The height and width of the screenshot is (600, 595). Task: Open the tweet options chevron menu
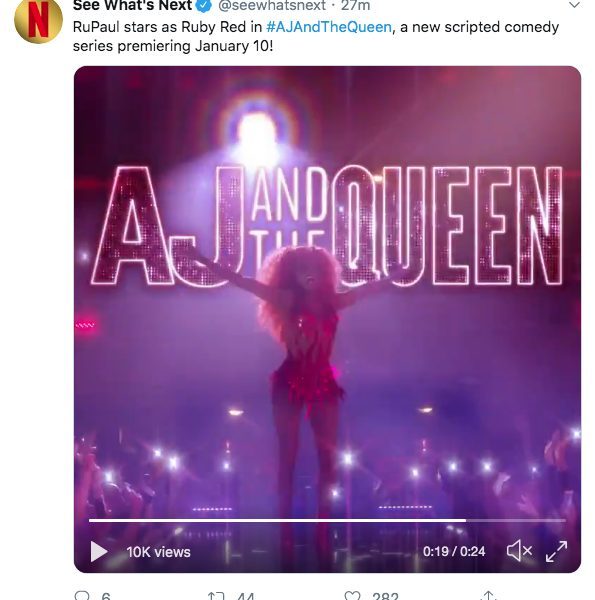(x=574, y=5)
